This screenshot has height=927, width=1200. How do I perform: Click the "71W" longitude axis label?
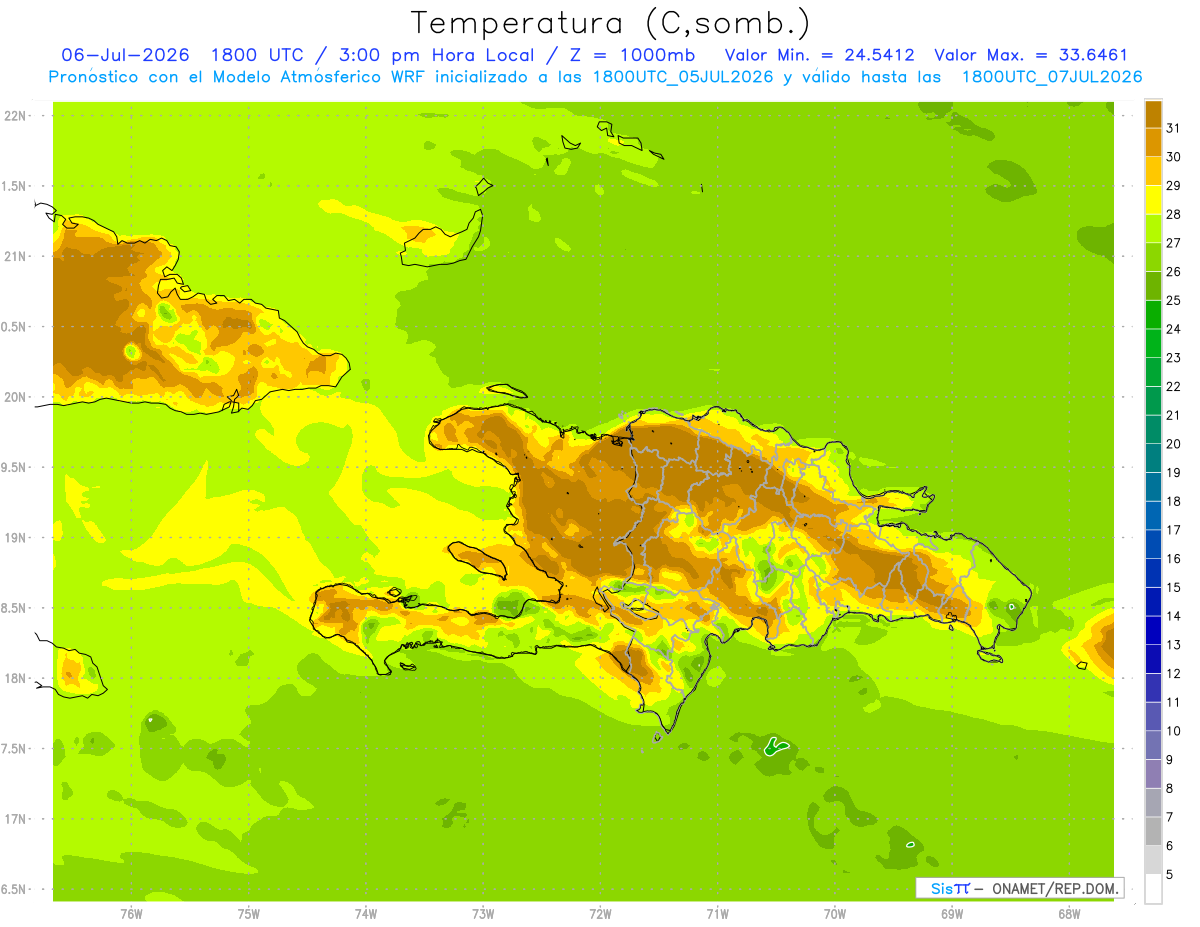coord(717,914)
